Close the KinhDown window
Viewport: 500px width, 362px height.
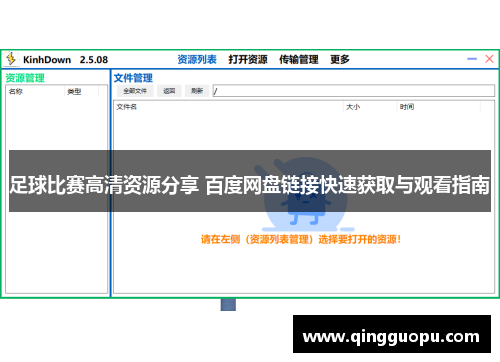point(489,59)
